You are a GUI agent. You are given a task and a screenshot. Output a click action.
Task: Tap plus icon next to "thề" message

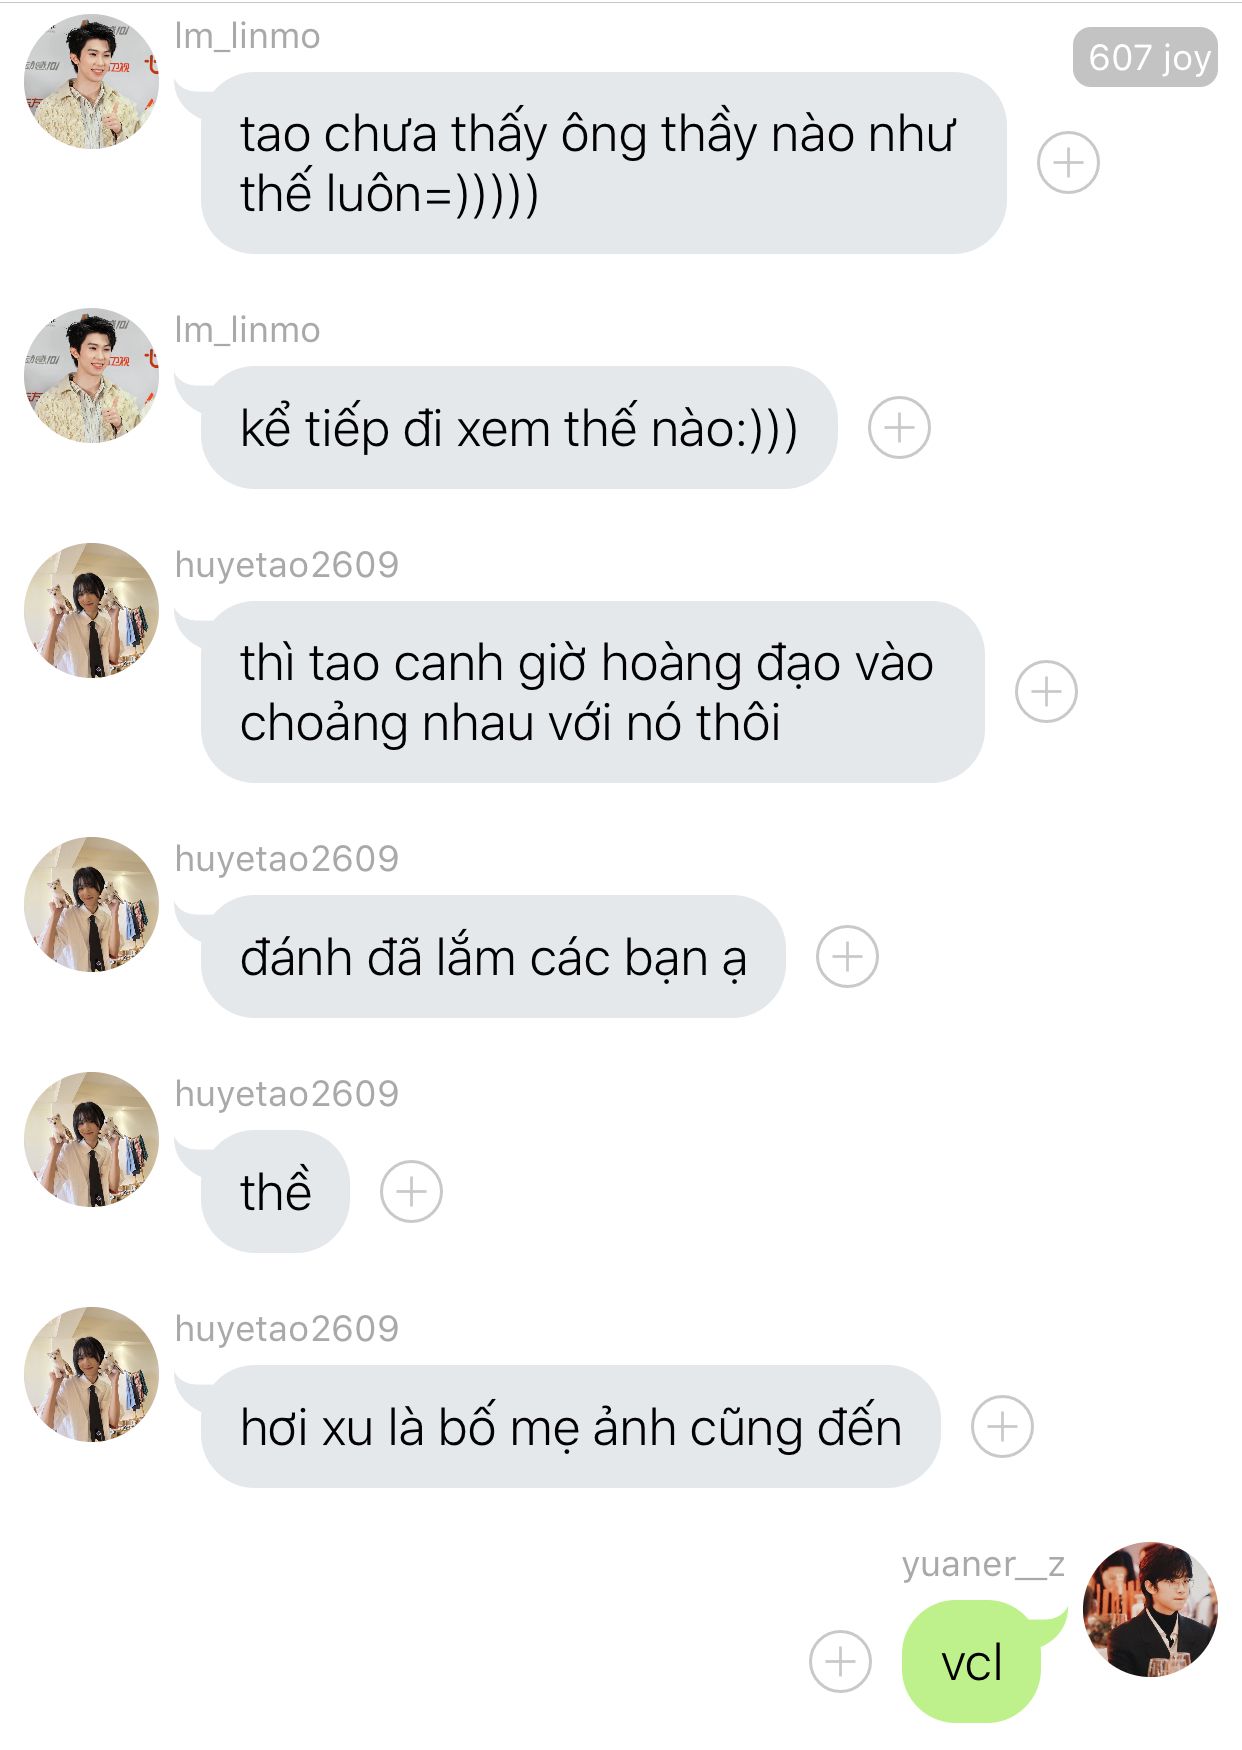point(411,1191)
